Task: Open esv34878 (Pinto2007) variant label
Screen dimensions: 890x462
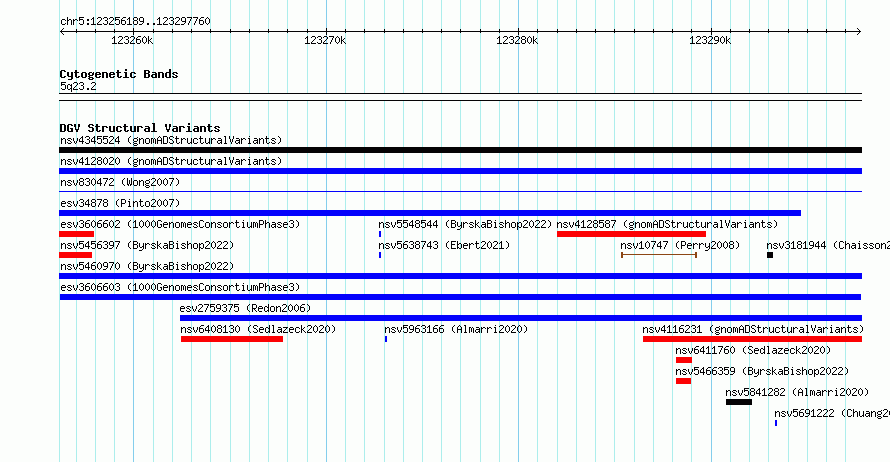Action: [x=120, y=203]
